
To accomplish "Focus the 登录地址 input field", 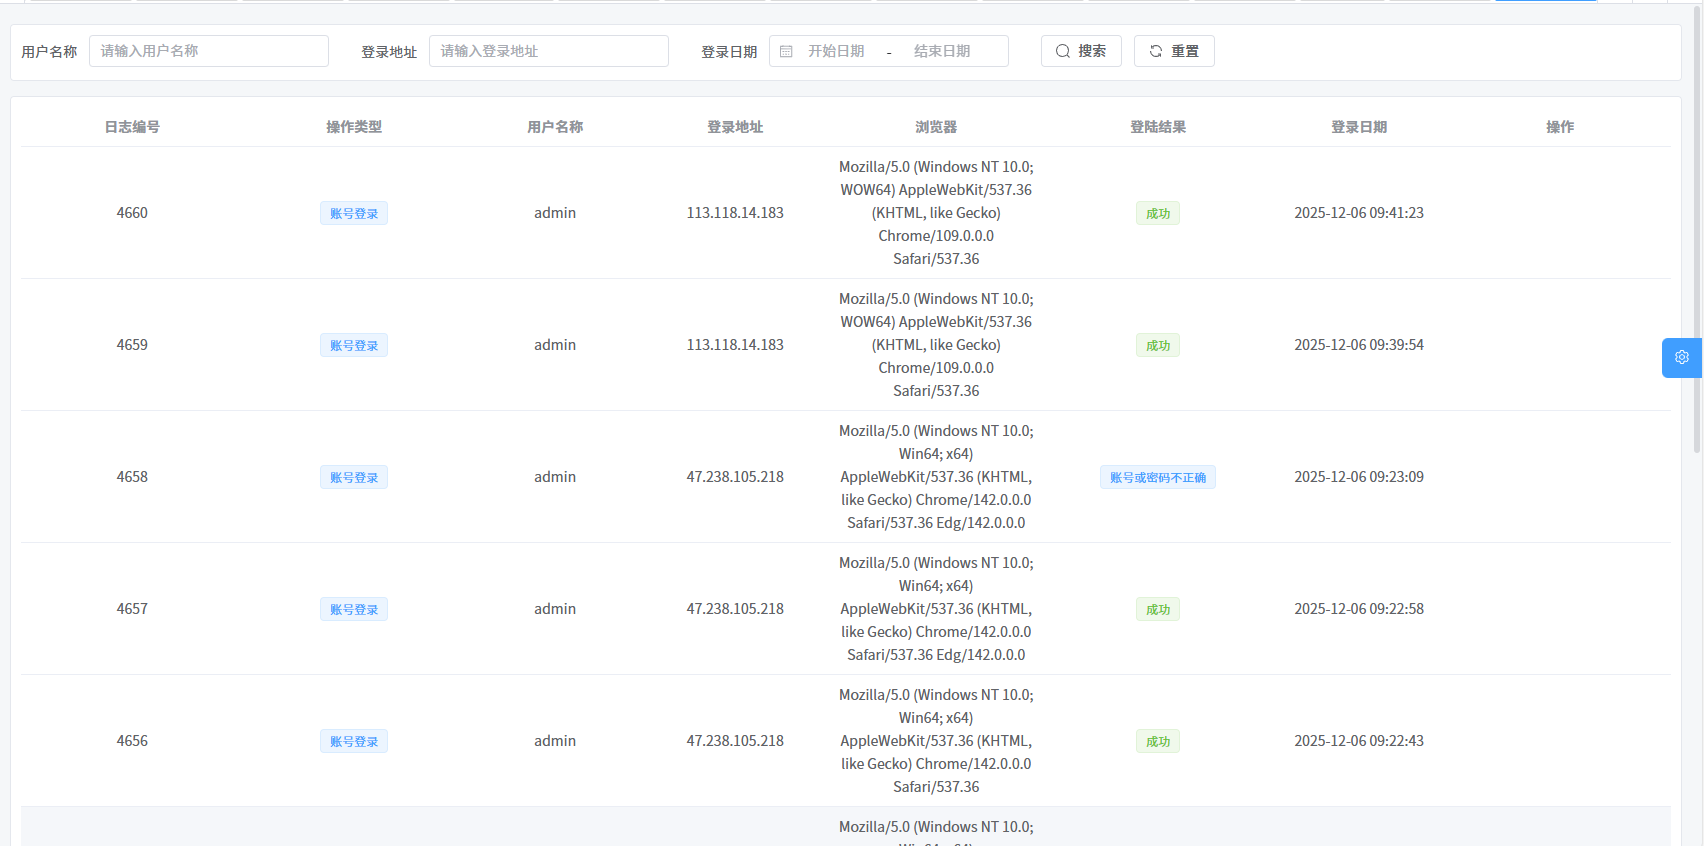I will tap(548, 51).
